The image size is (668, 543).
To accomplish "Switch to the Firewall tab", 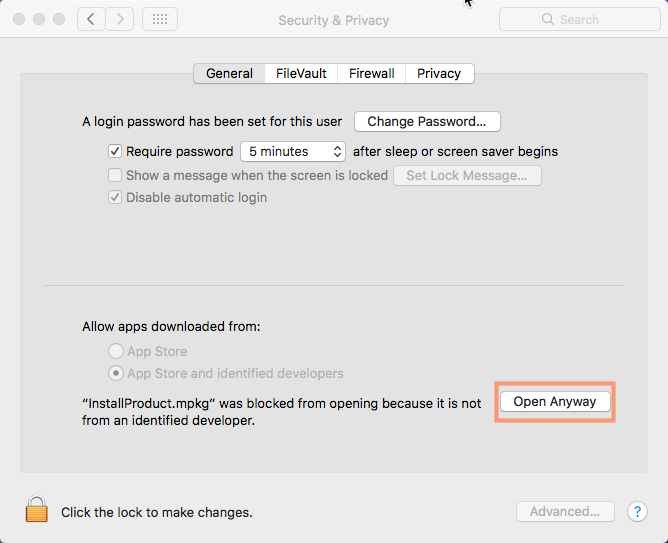I will [x=371, y=73].
